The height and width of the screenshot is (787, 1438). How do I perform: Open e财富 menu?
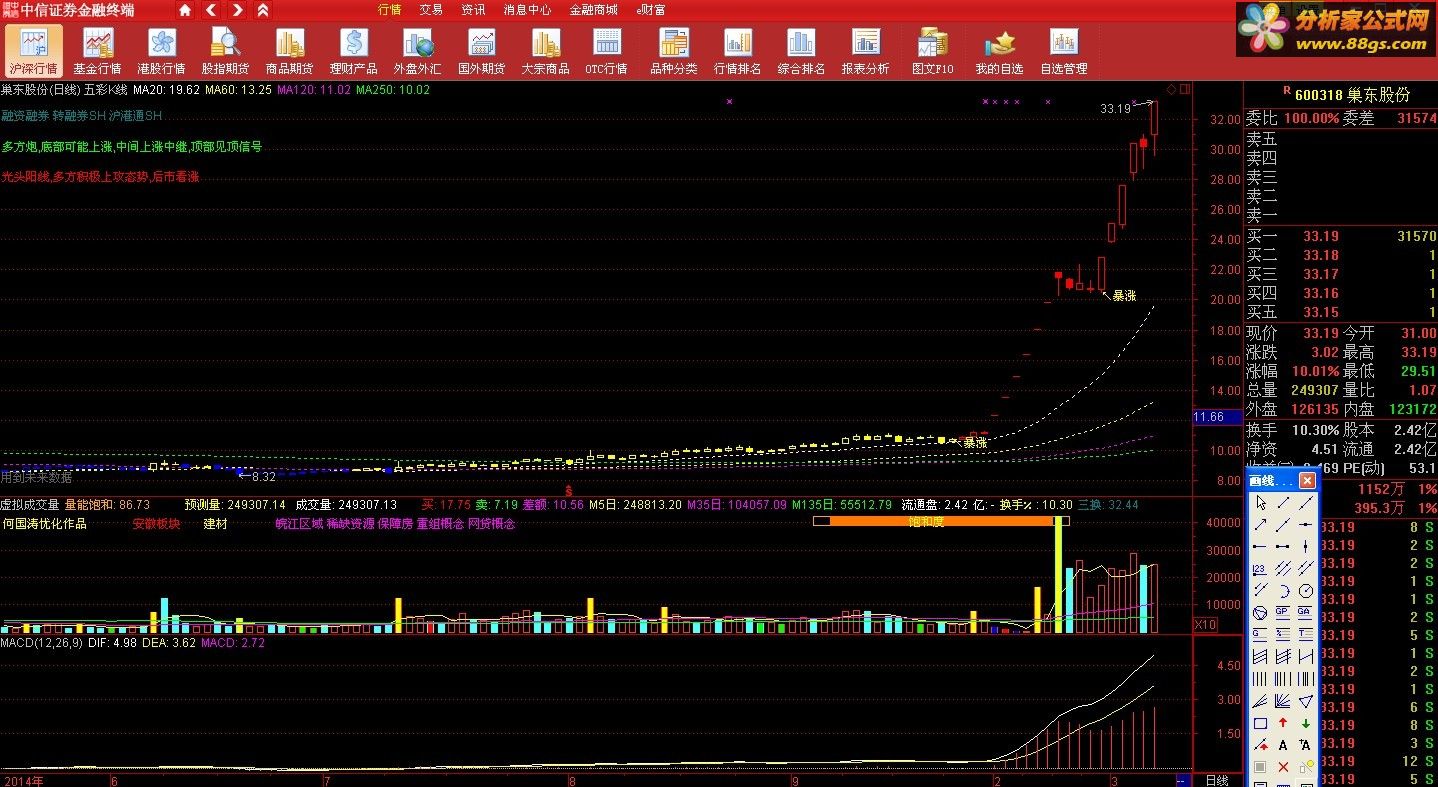pyautogui.click(x=651, y=10)
